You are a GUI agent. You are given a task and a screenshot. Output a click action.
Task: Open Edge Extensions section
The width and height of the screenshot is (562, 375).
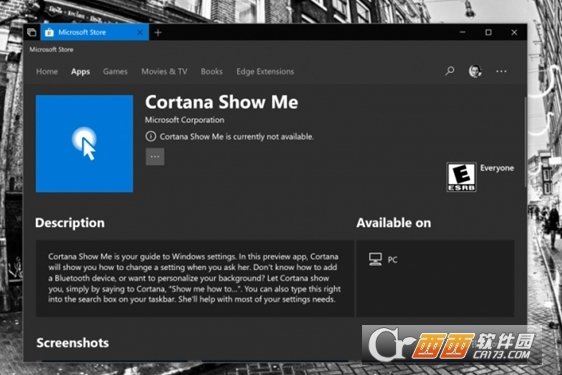265,71
